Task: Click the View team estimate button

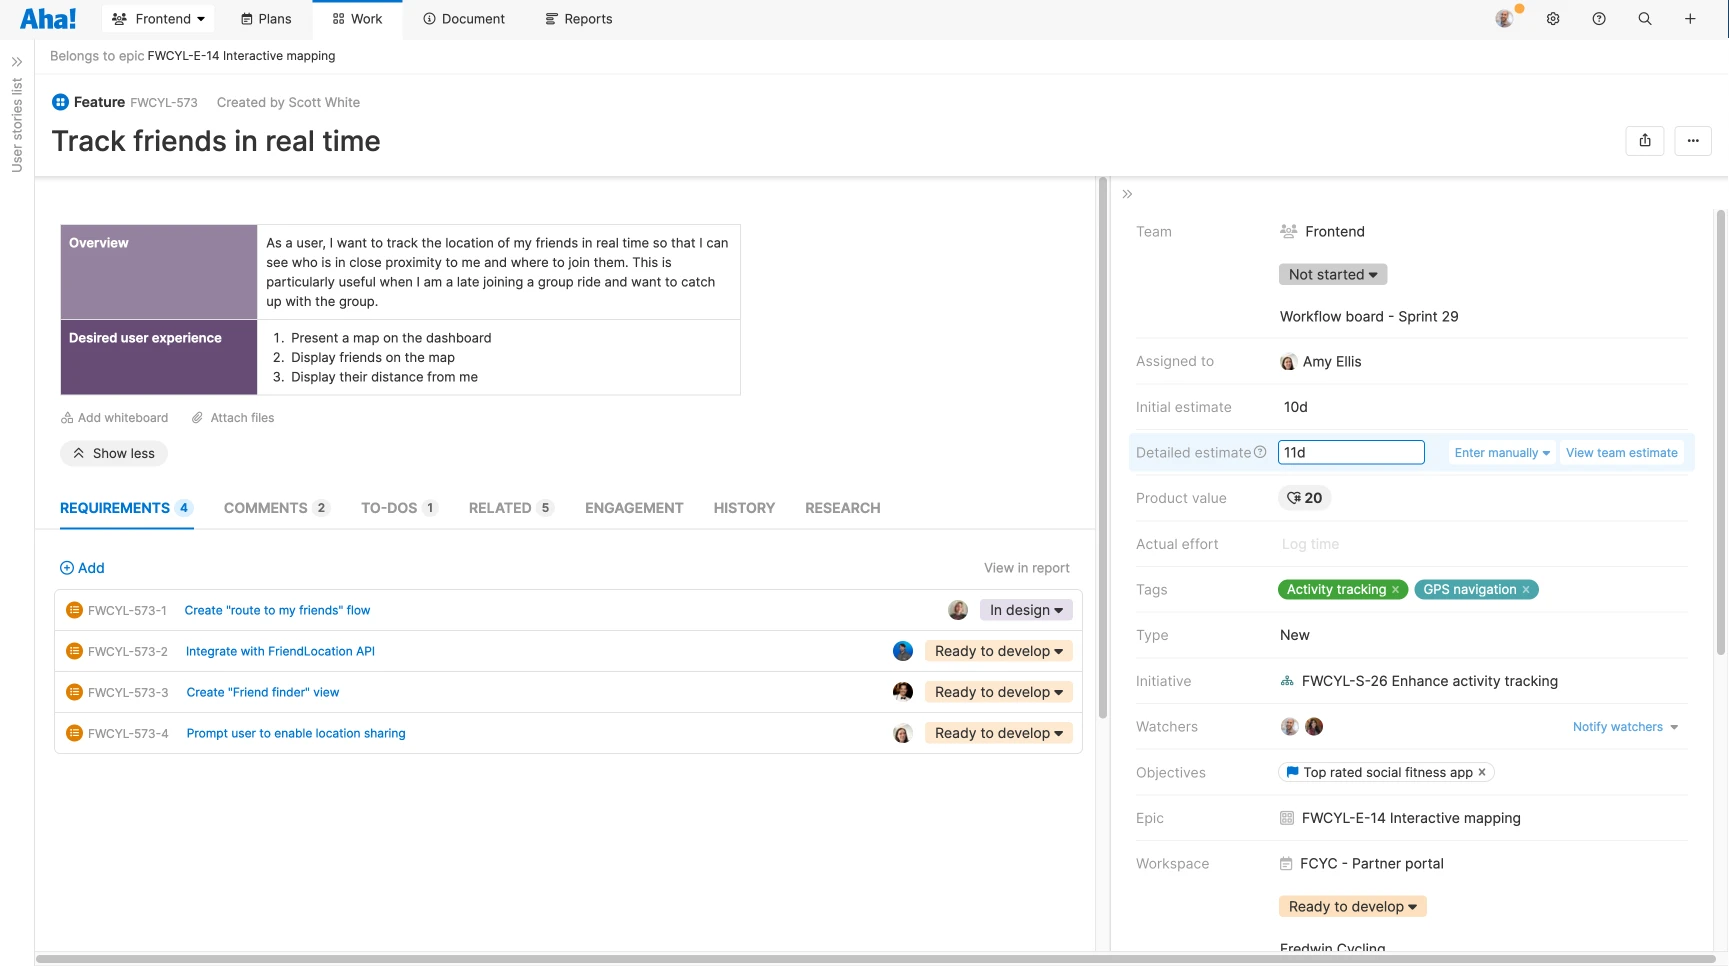Action: (1622, 452)
